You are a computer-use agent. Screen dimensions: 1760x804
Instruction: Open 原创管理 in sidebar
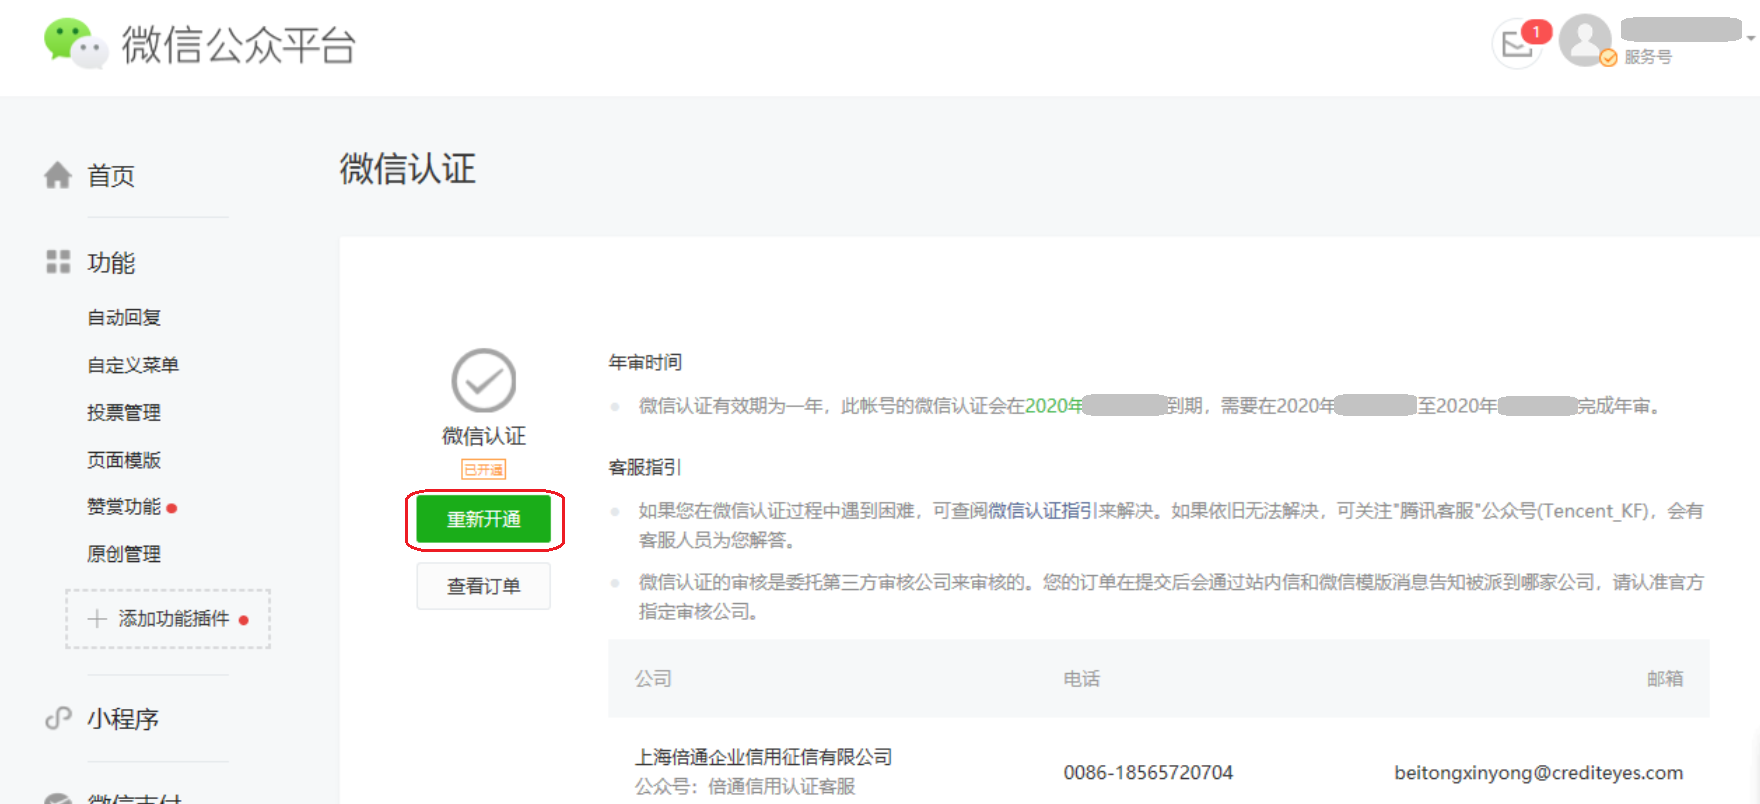(x=124, y=554)
